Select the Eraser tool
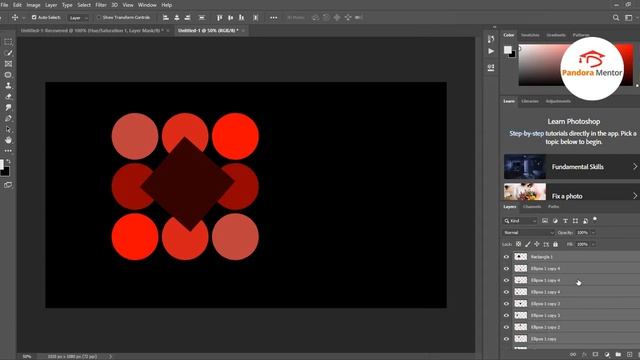This screenshot has height=360, width=640. pos(8,97)
